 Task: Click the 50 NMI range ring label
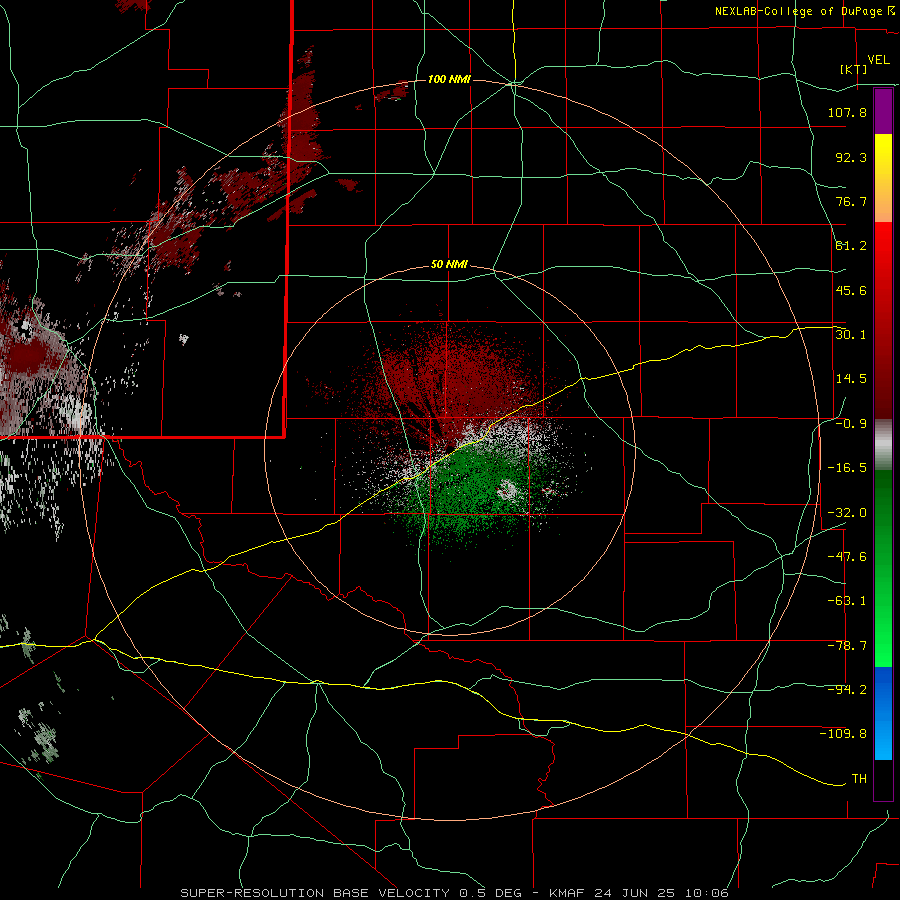pos(449,264)
